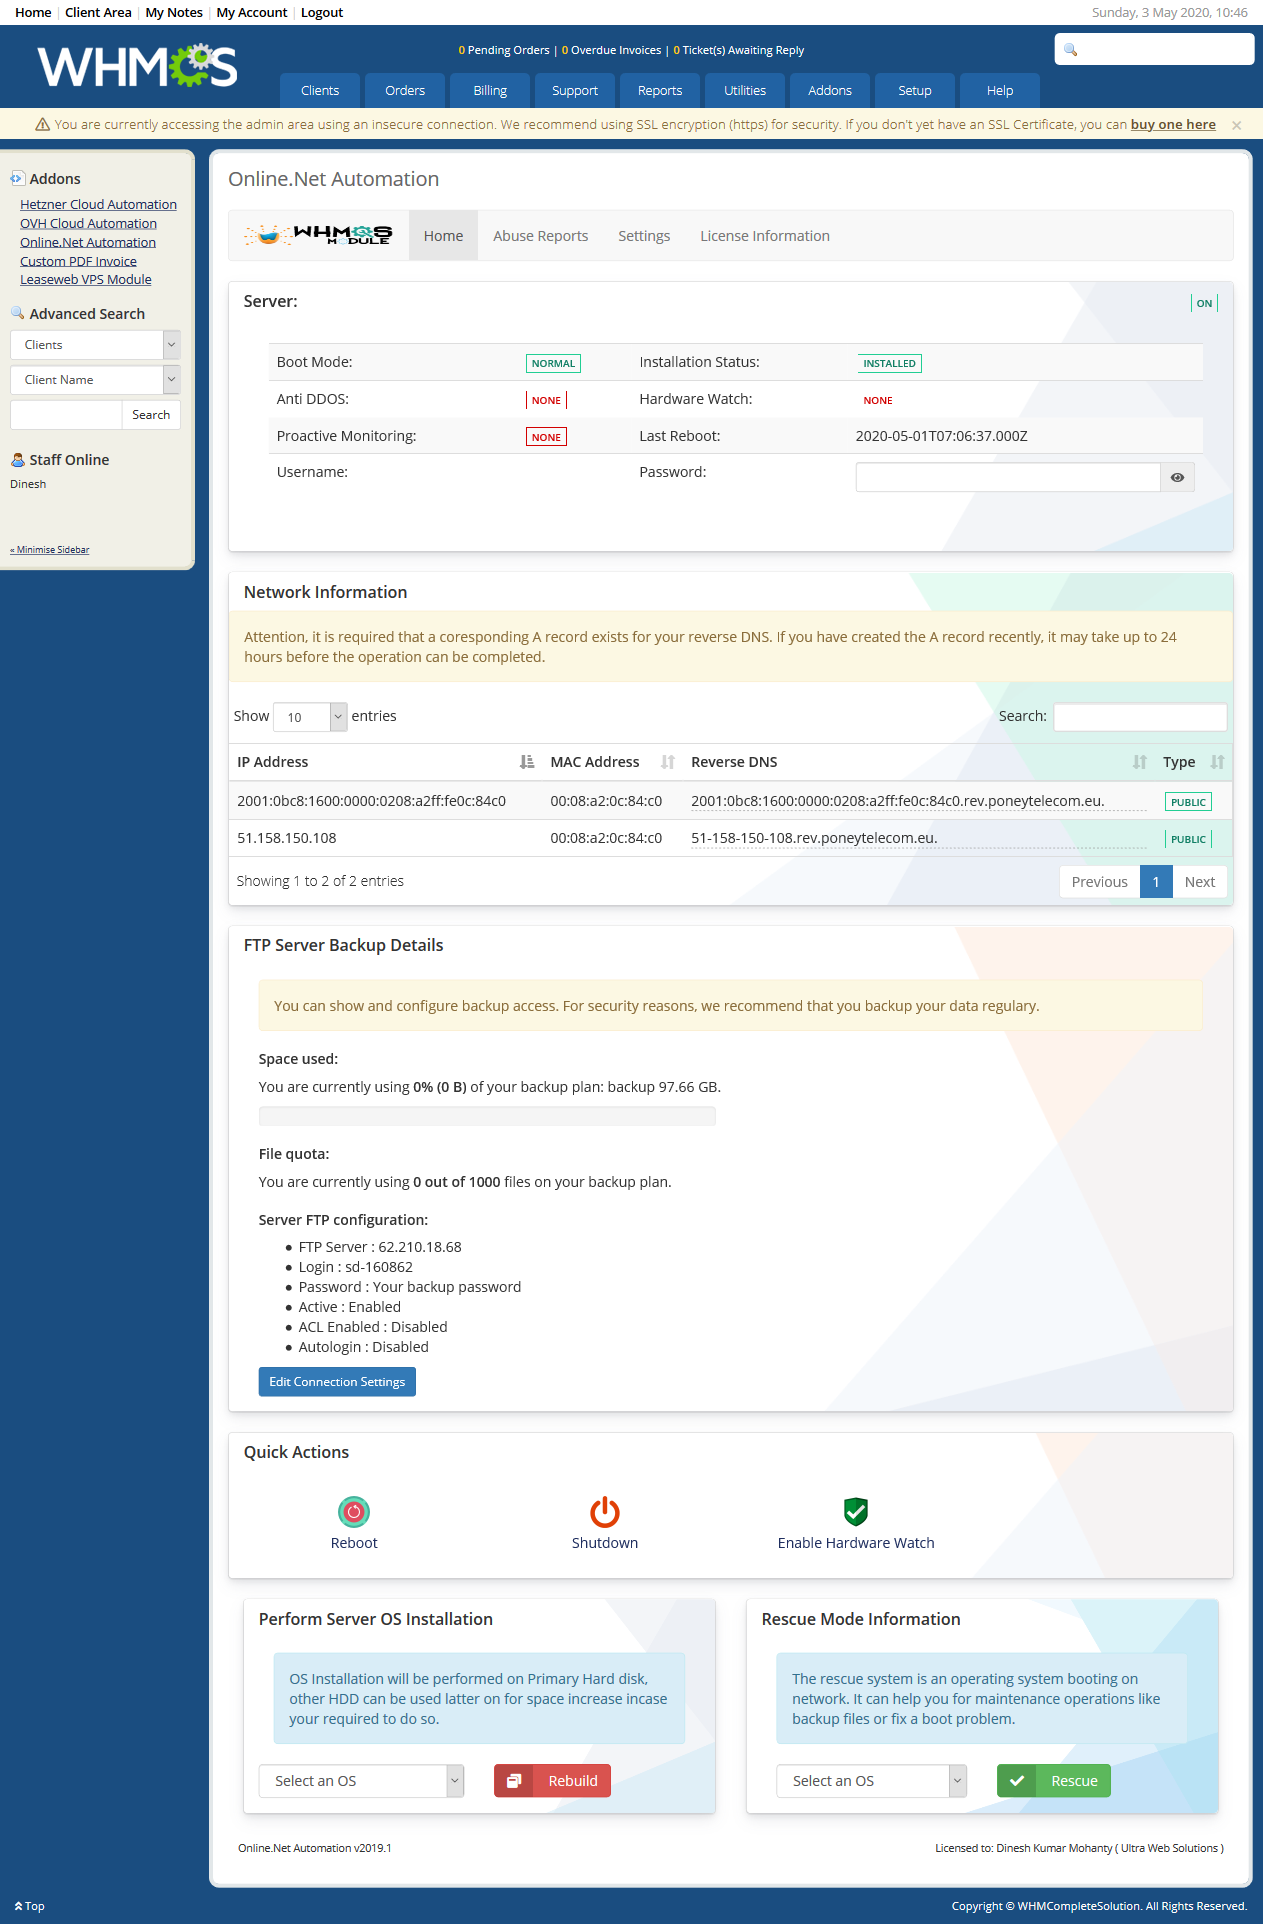Open Select an OS dropdown for installation
Image resolution: width=1263 pixels, height=1924 pixels.
(x=361, y=1781)
